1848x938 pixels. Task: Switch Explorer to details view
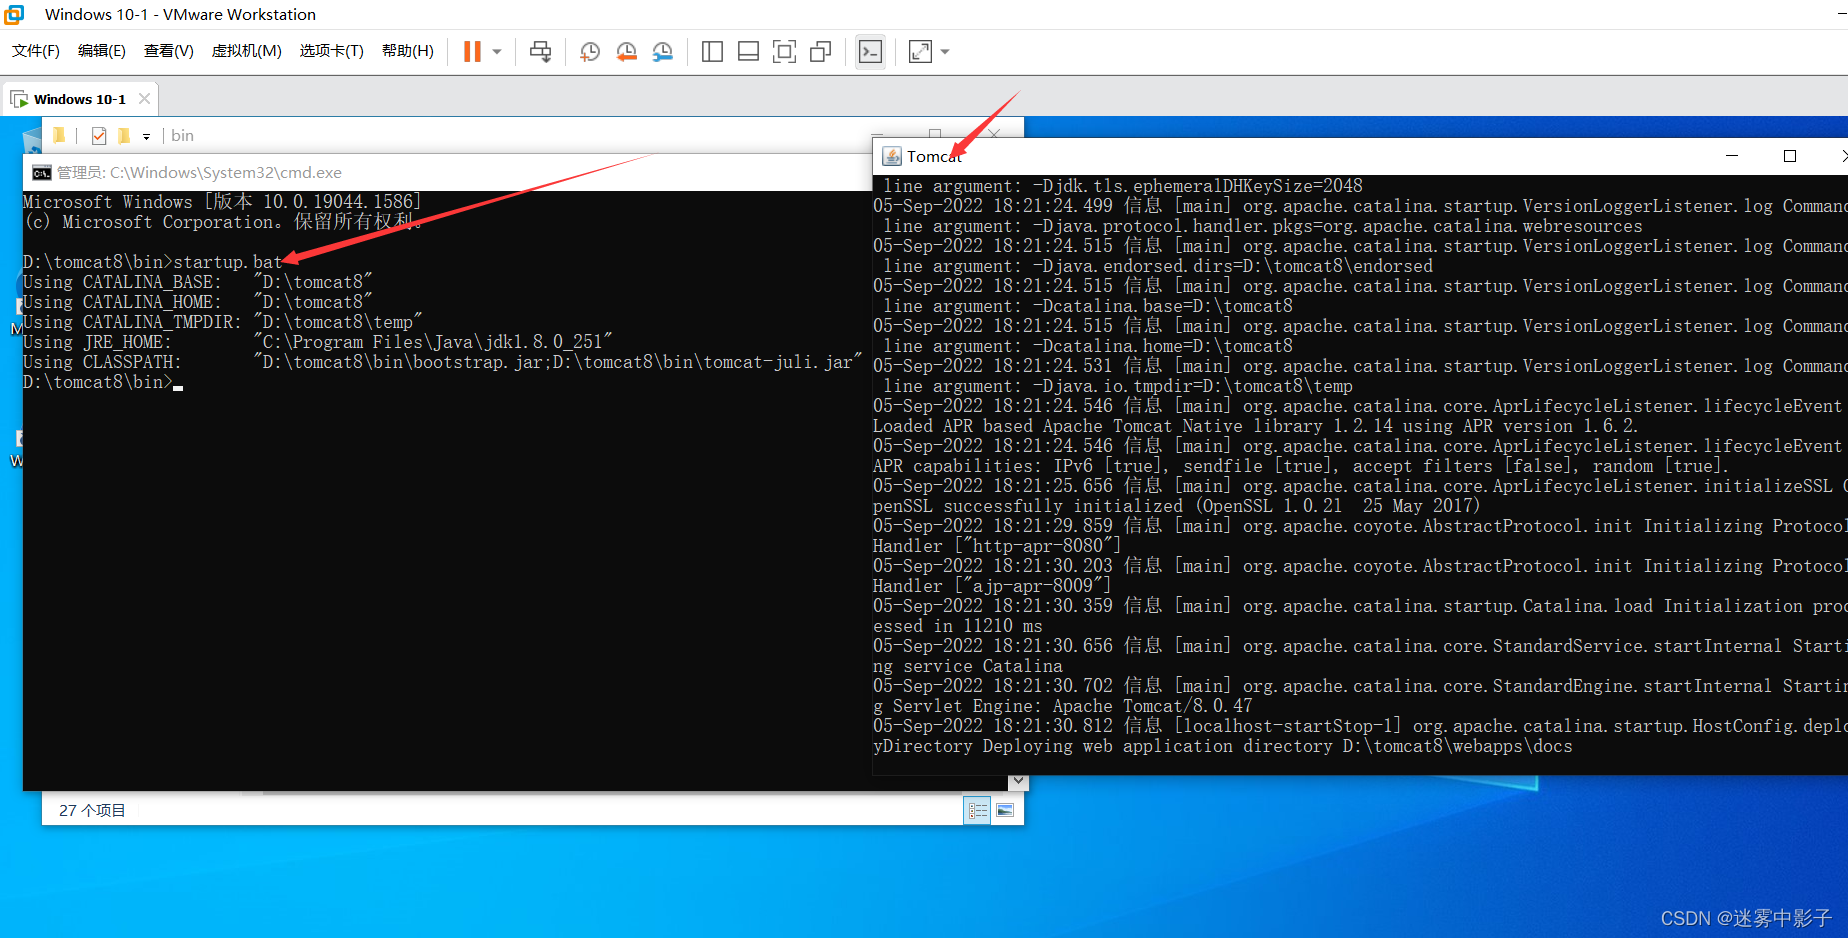click(977, 810)
